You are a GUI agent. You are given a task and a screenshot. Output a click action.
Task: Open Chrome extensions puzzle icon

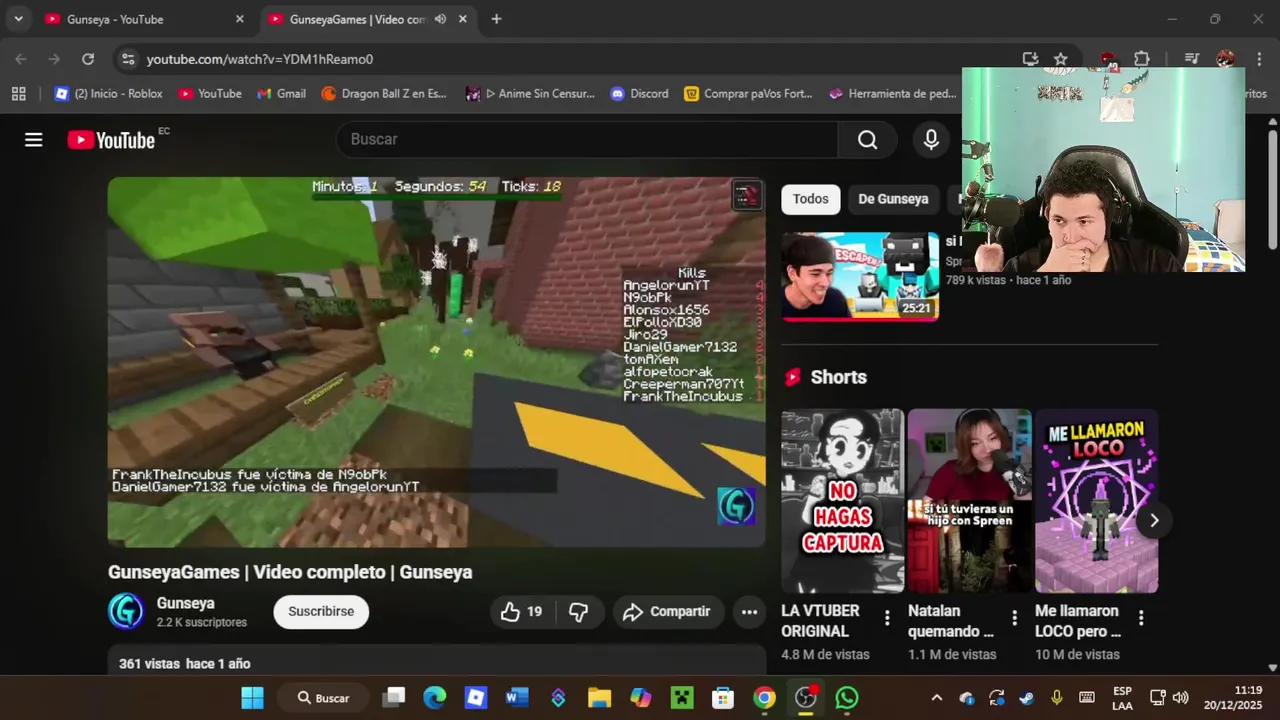1141,59
